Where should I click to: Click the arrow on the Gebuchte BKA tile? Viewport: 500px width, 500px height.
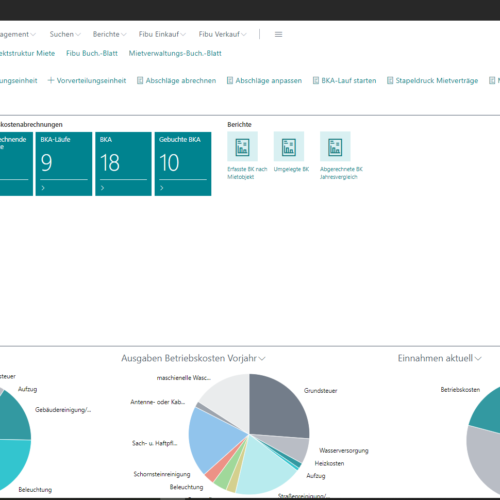pyautogui.click(x=162, y=188)
